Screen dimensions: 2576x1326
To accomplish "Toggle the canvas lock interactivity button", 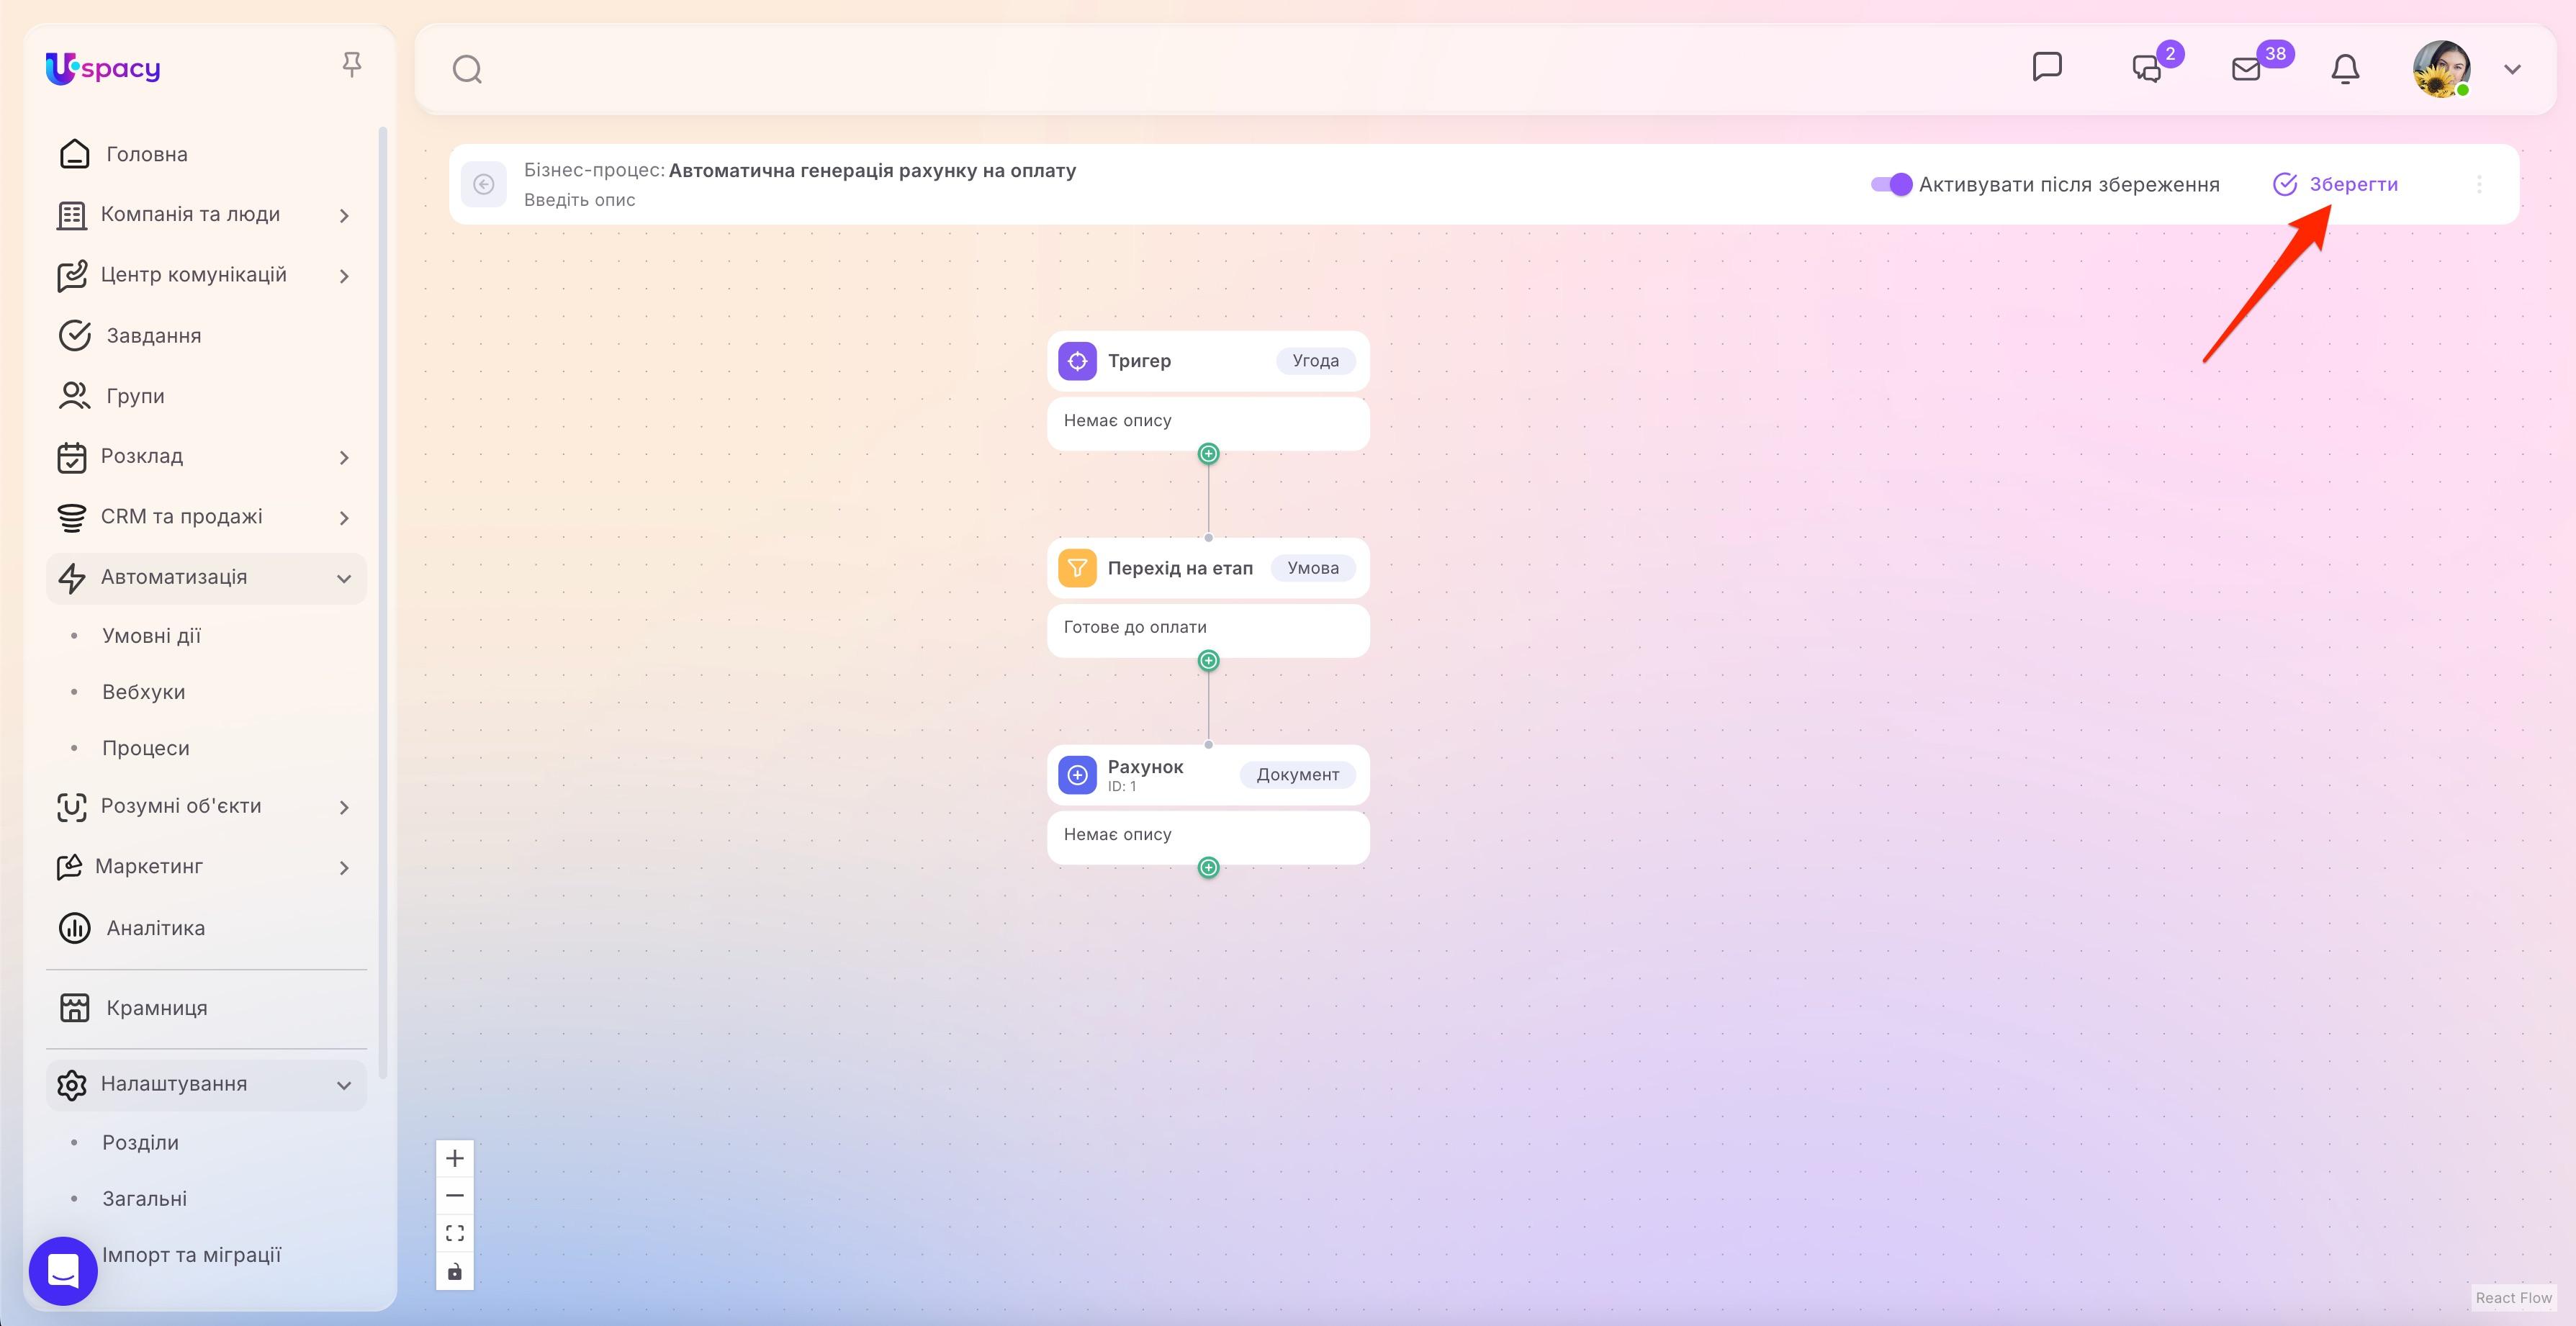I will [455, 1271].
